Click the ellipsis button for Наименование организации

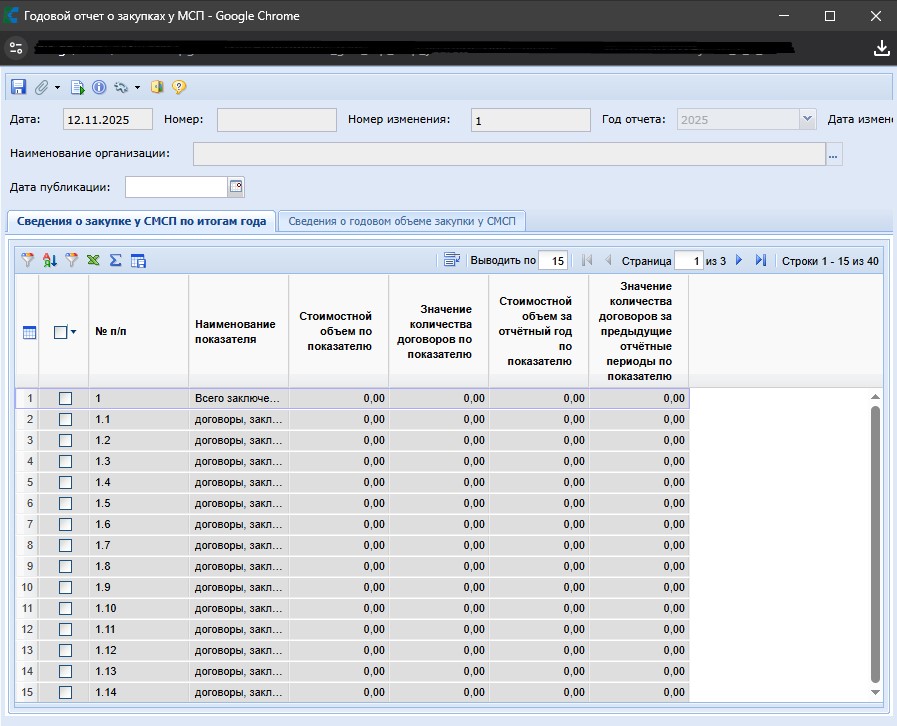click(x=834, y=153)
